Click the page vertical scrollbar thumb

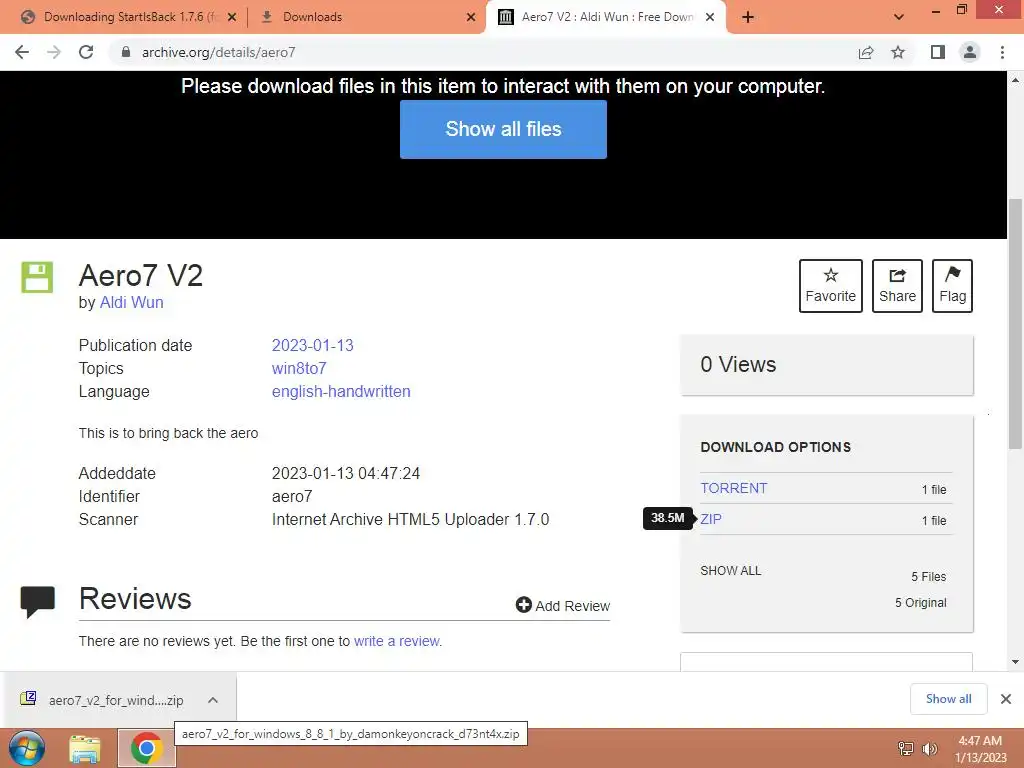(1015, 323)
